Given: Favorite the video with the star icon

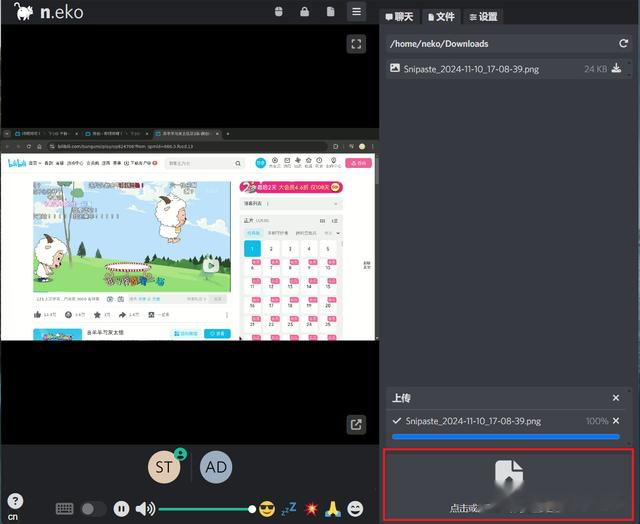Looking at the screenshot, I should point(97,315).
